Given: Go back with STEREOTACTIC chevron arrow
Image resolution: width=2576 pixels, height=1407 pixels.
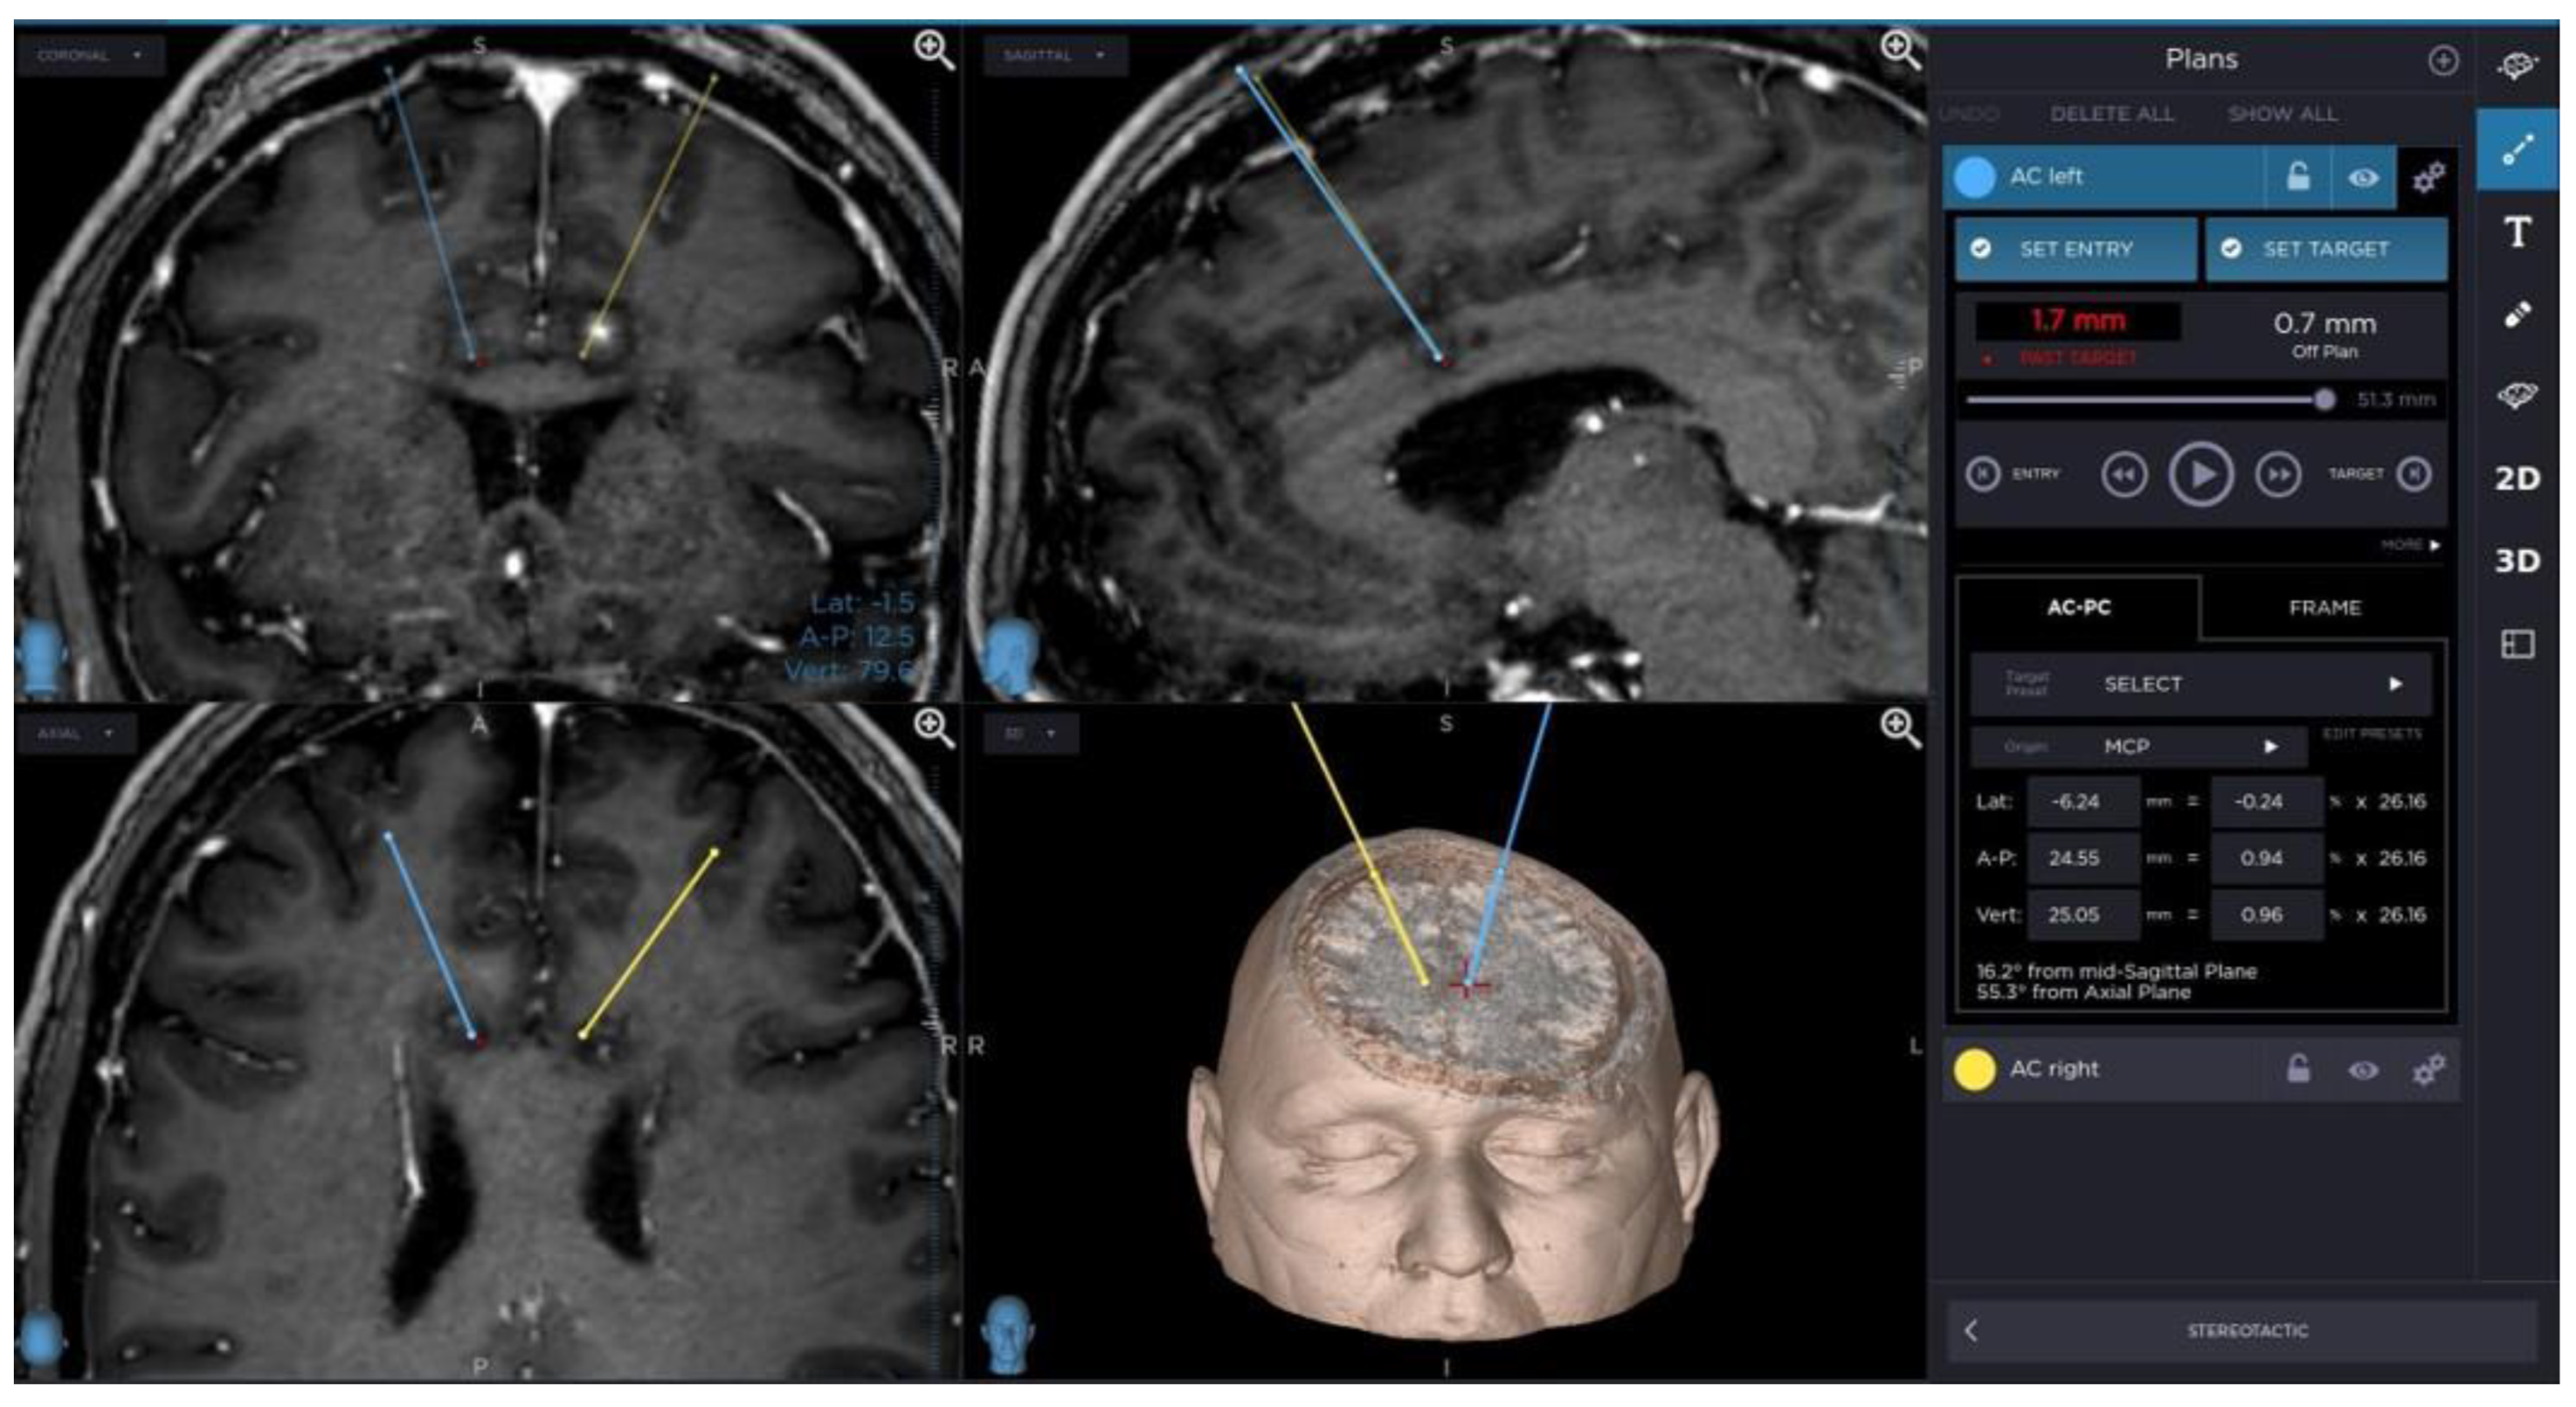Looking at the screenshot, I should tap(1971, 1331).
